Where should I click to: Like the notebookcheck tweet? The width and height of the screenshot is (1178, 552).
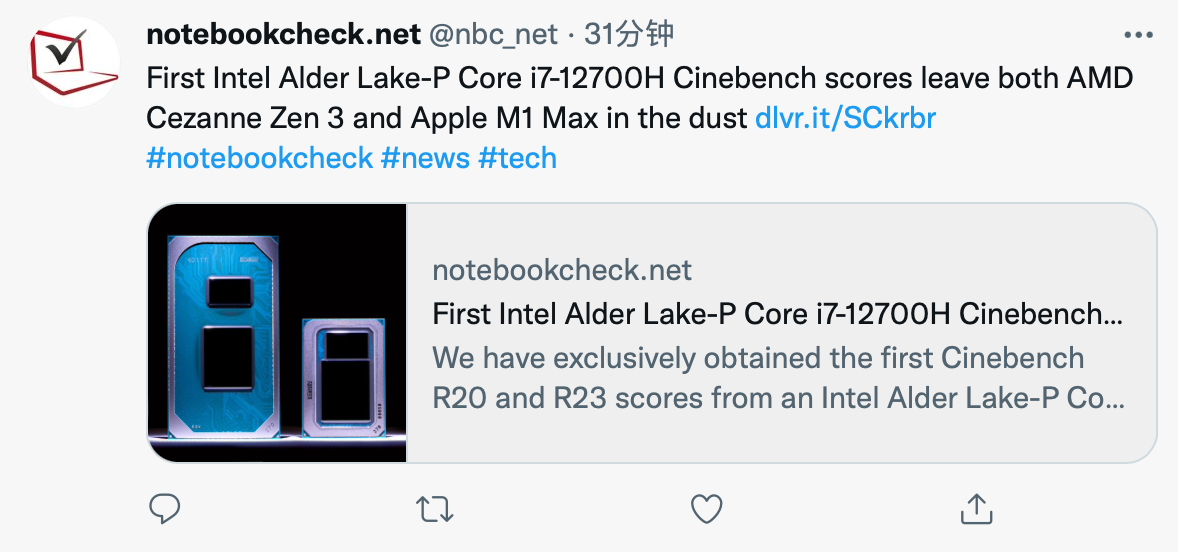point(707,509)
